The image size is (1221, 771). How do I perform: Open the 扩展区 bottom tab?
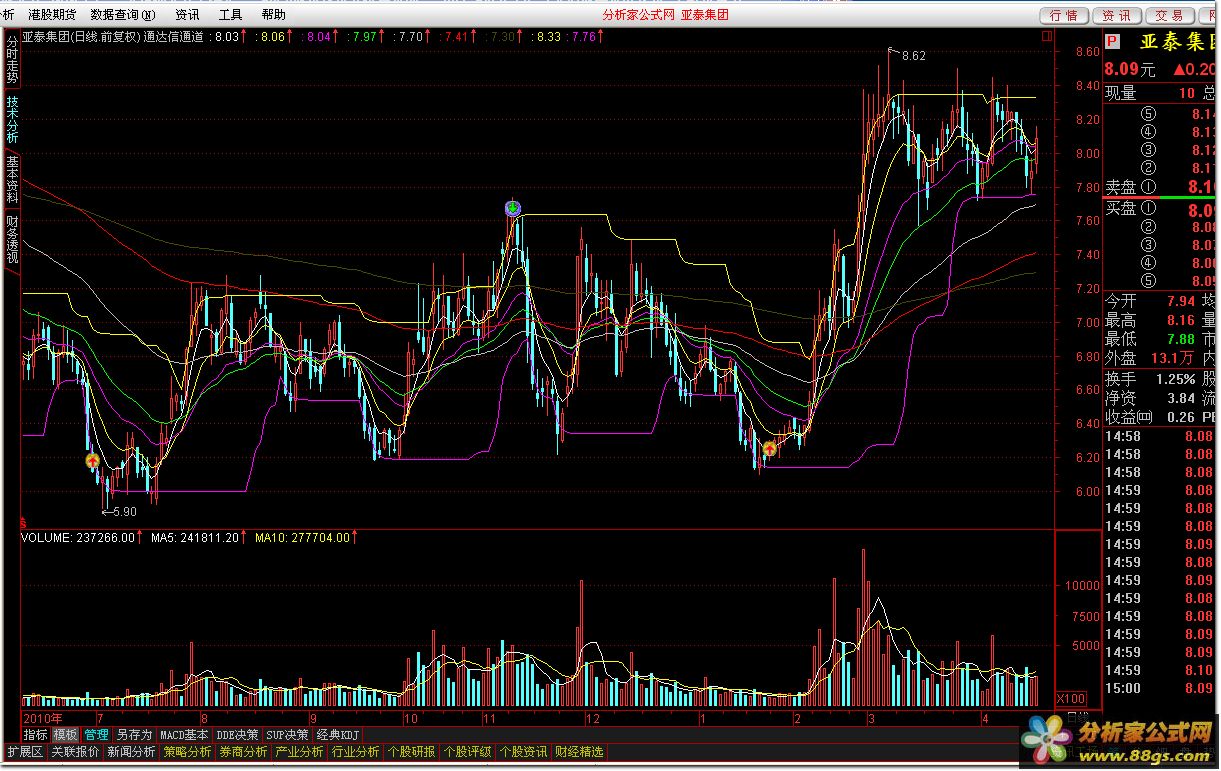25,752
